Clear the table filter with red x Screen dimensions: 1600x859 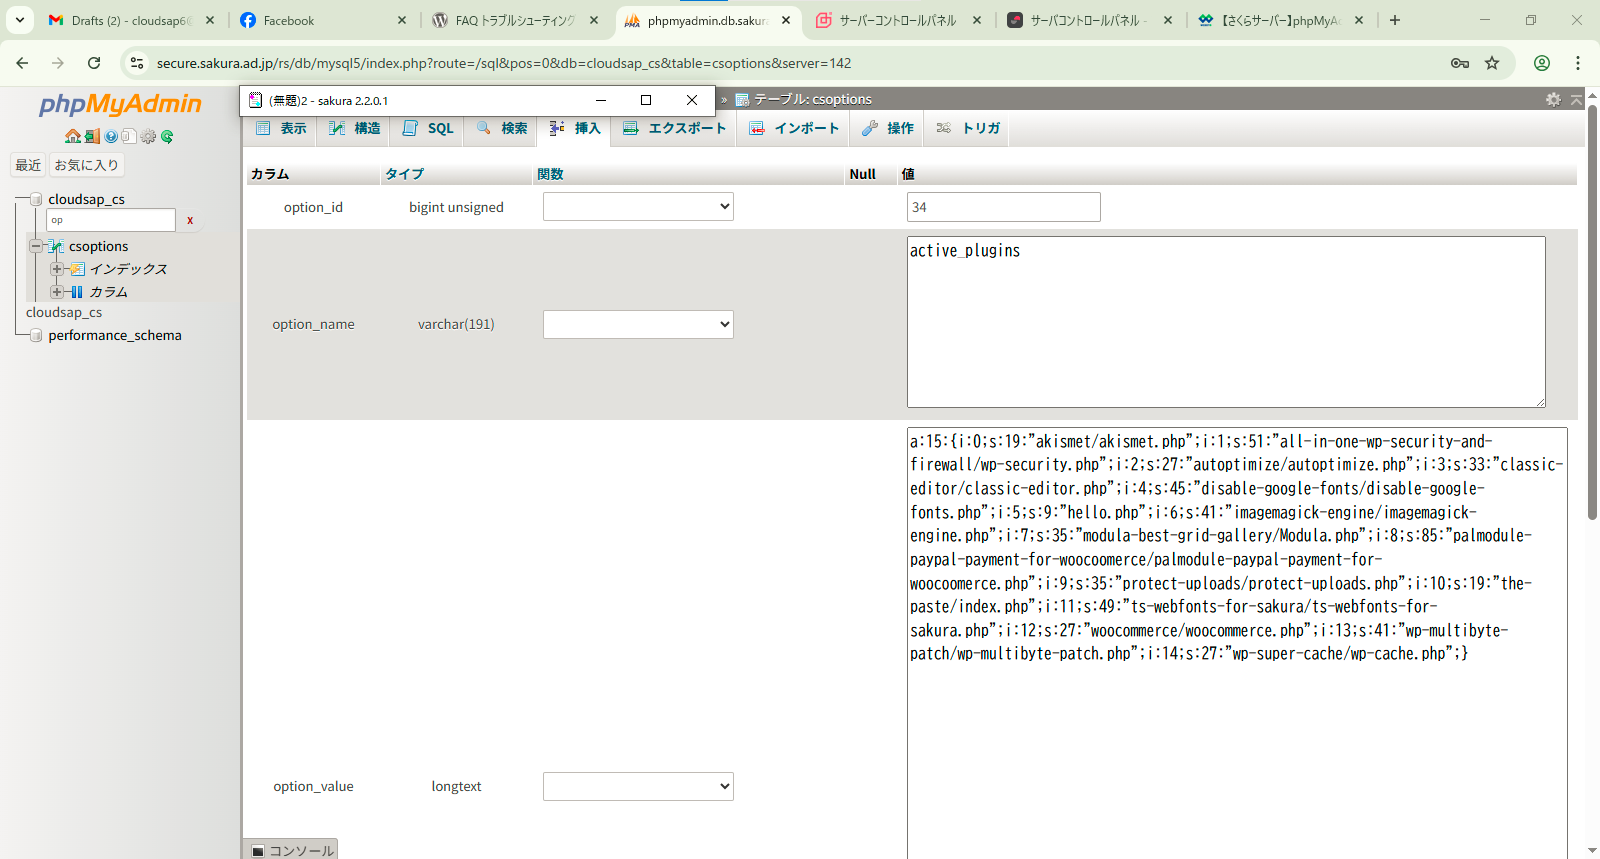pyautogui.click(x=190, y=220)
